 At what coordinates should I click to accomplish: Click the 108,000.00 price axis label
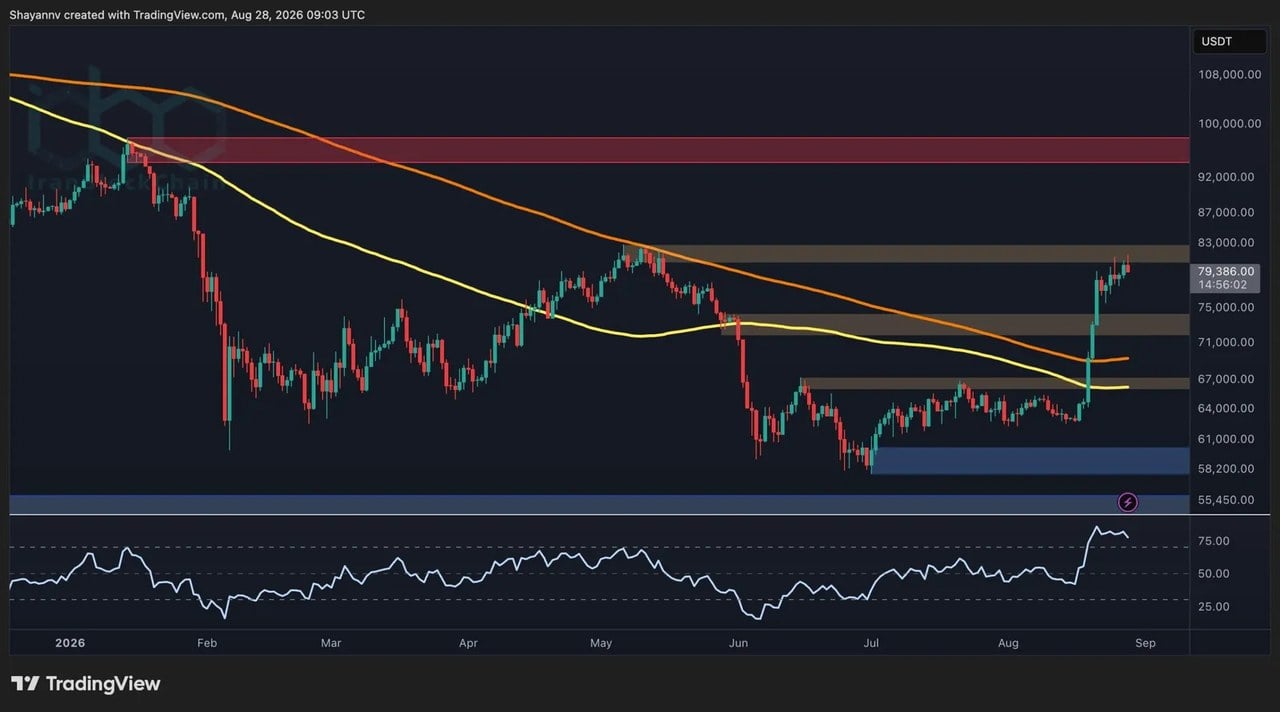click(x=1228, y=75)
